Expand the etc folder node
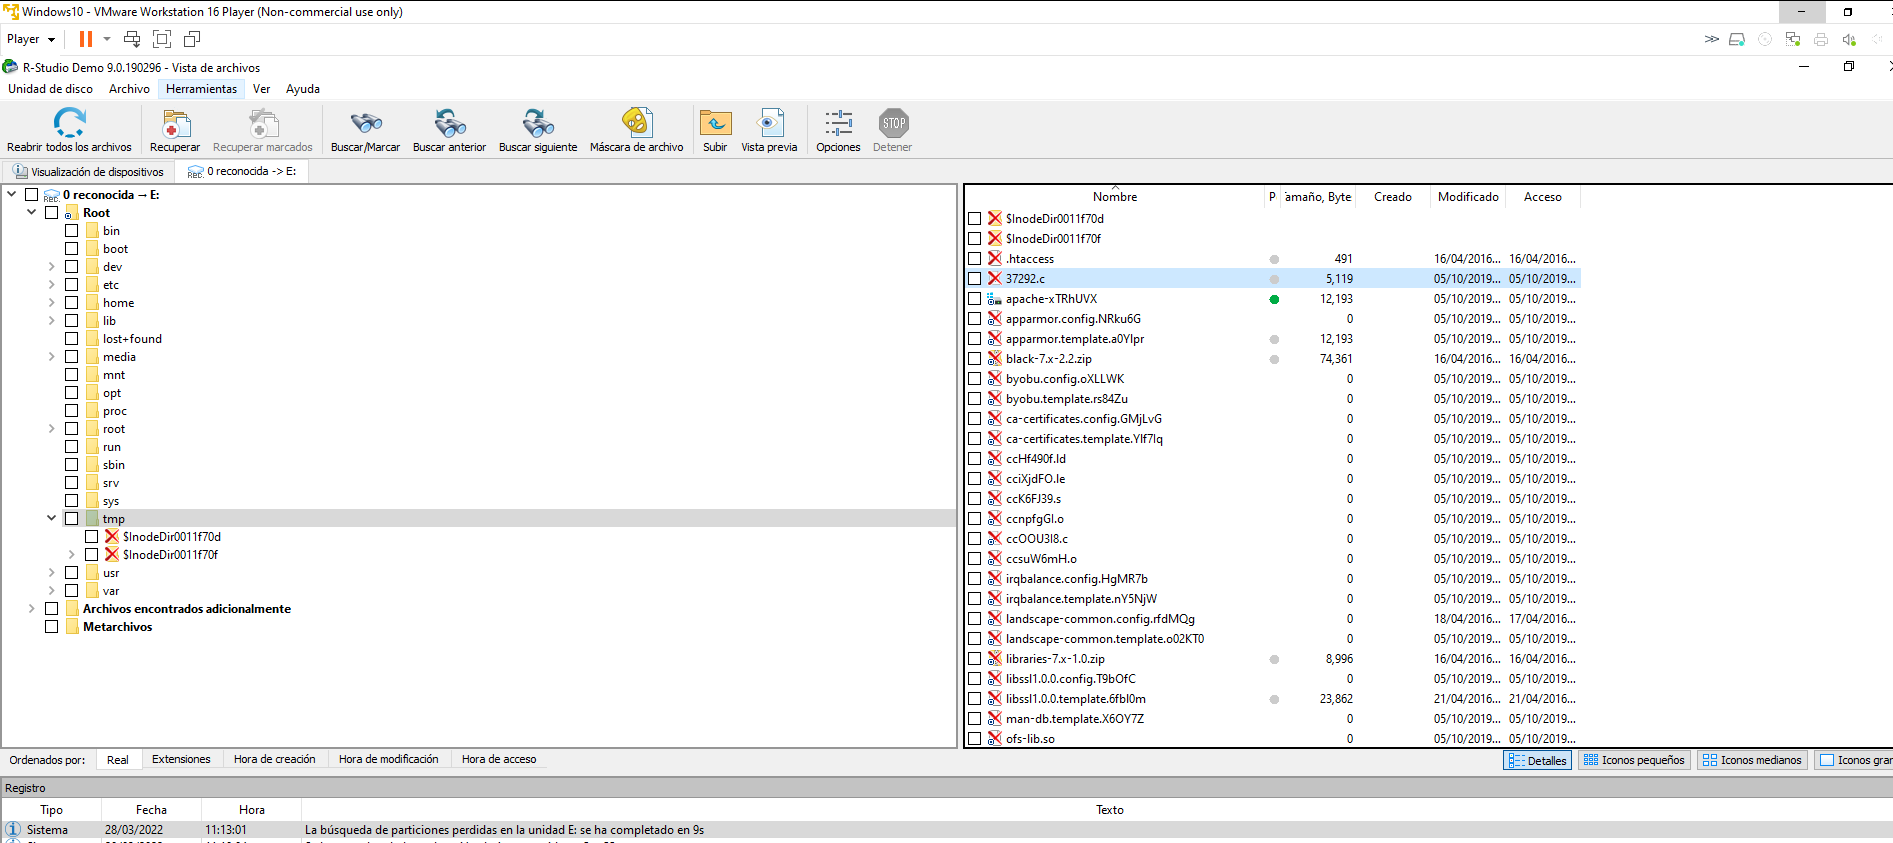The width and height of the screenshot is (1893, 843). click(52, 285)
